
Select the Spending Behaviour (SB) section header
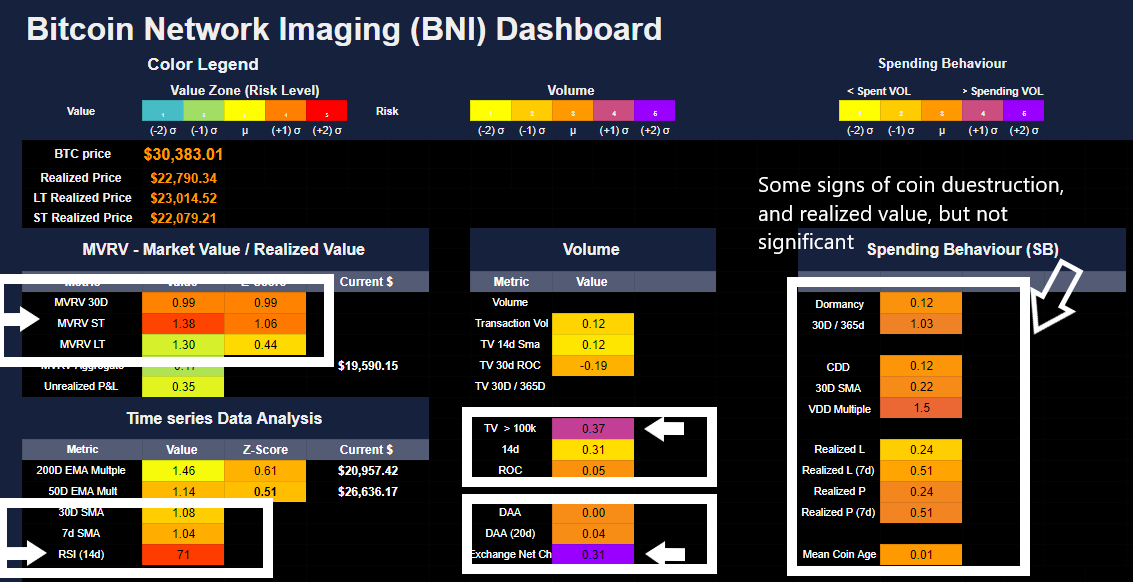point(962,249)
